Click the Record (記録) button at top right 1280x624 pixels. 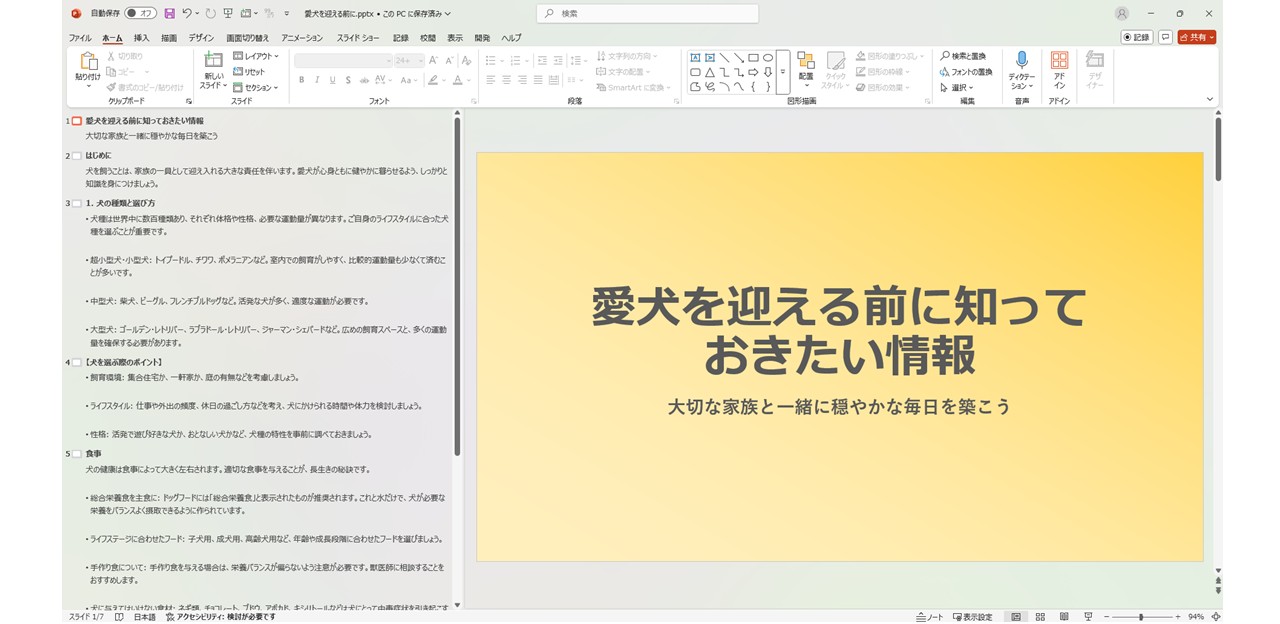pyautogui.click(x=1136, y=37)
